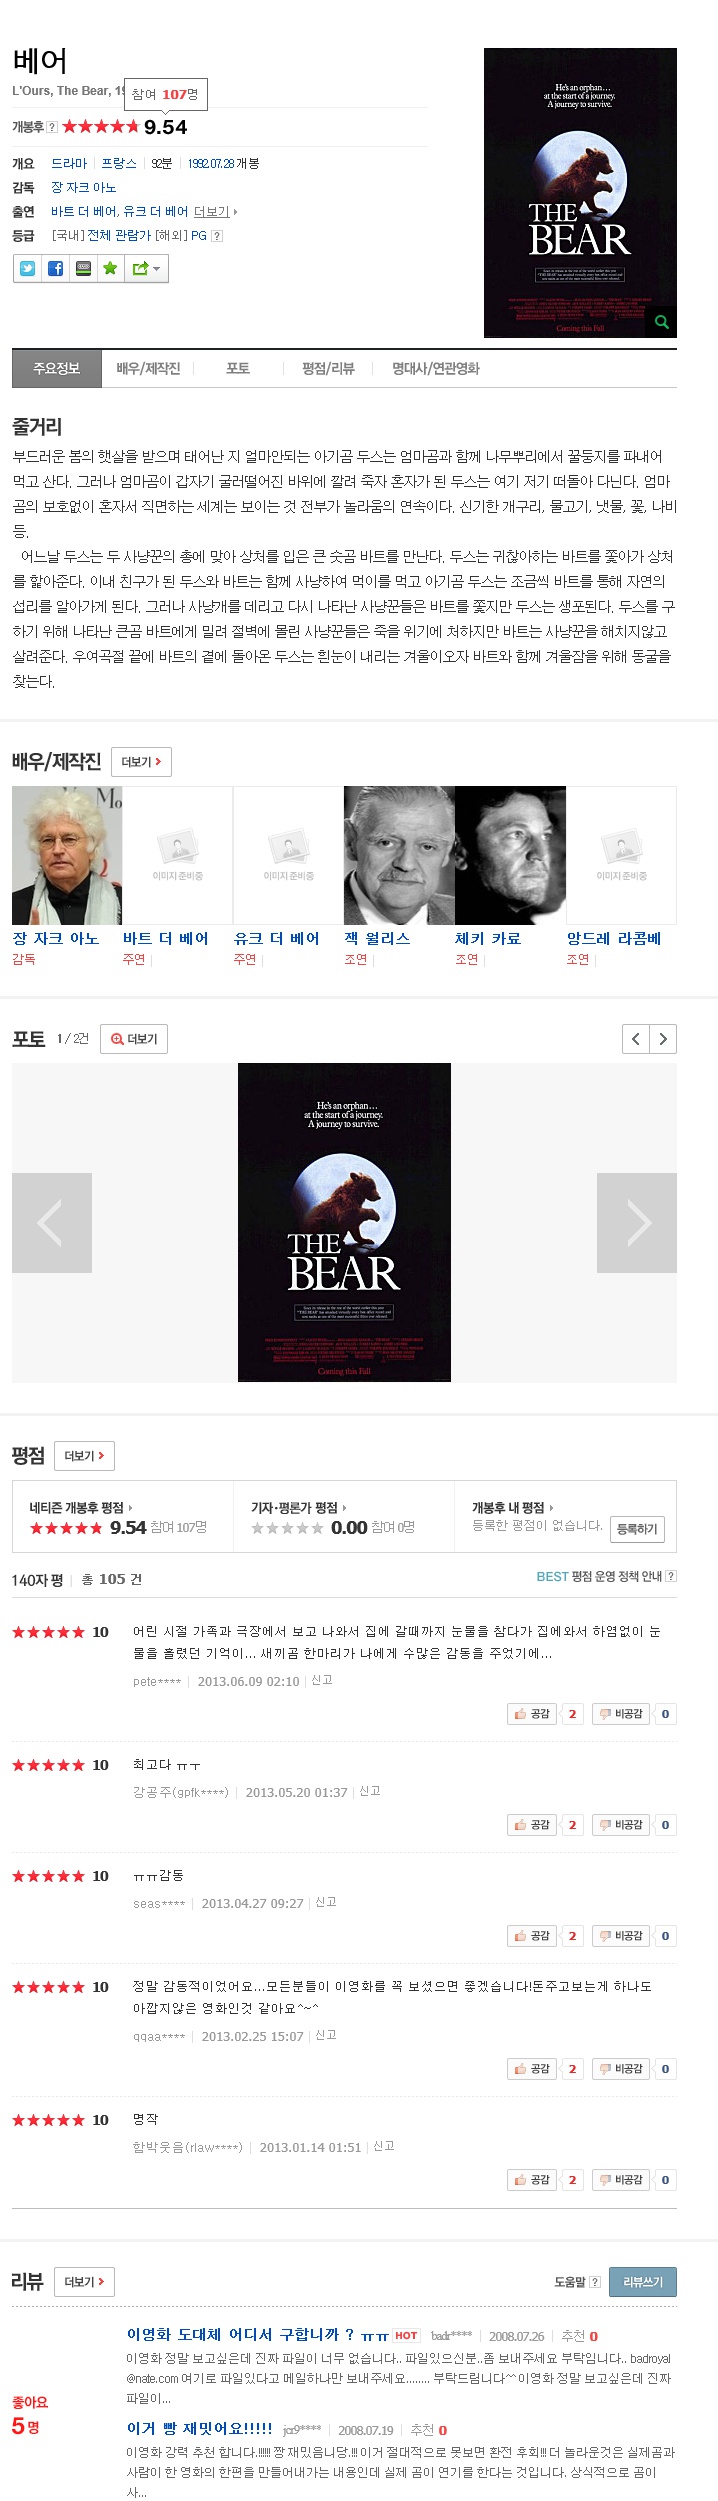Open the 기자·평론가 평점 link
This screenshot has height=2501, width=718.
point(298,1507)
